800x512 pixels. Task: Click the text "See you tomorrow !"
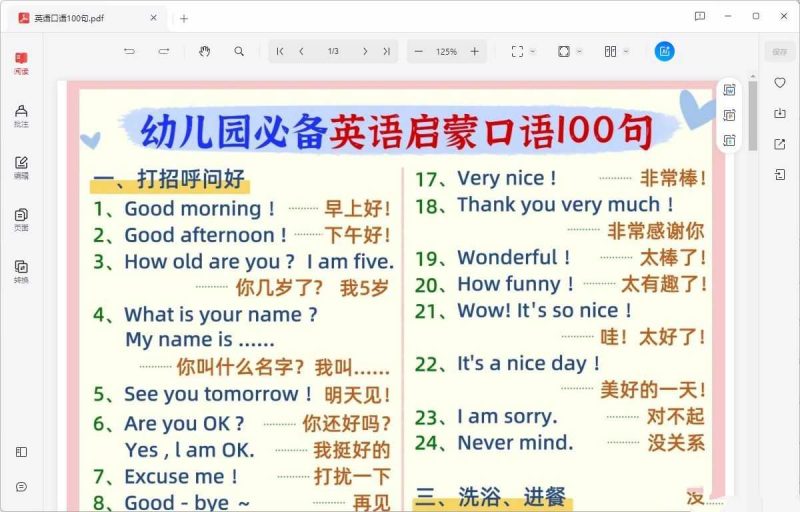pos(218,394)
